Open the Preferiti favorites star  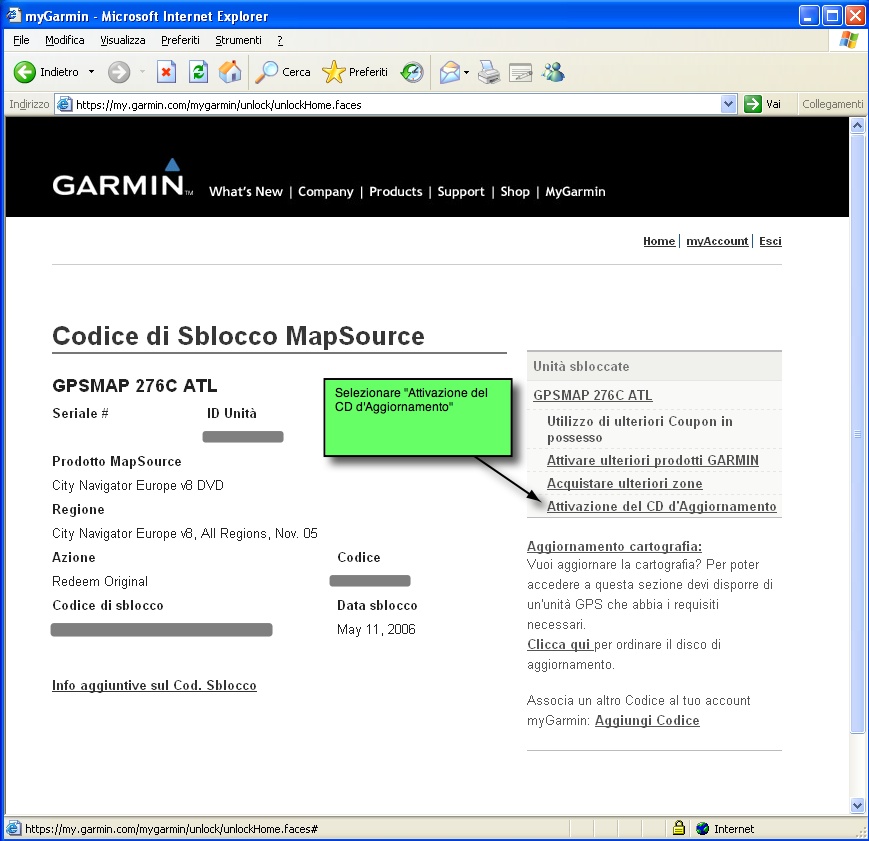click(355, 72)
